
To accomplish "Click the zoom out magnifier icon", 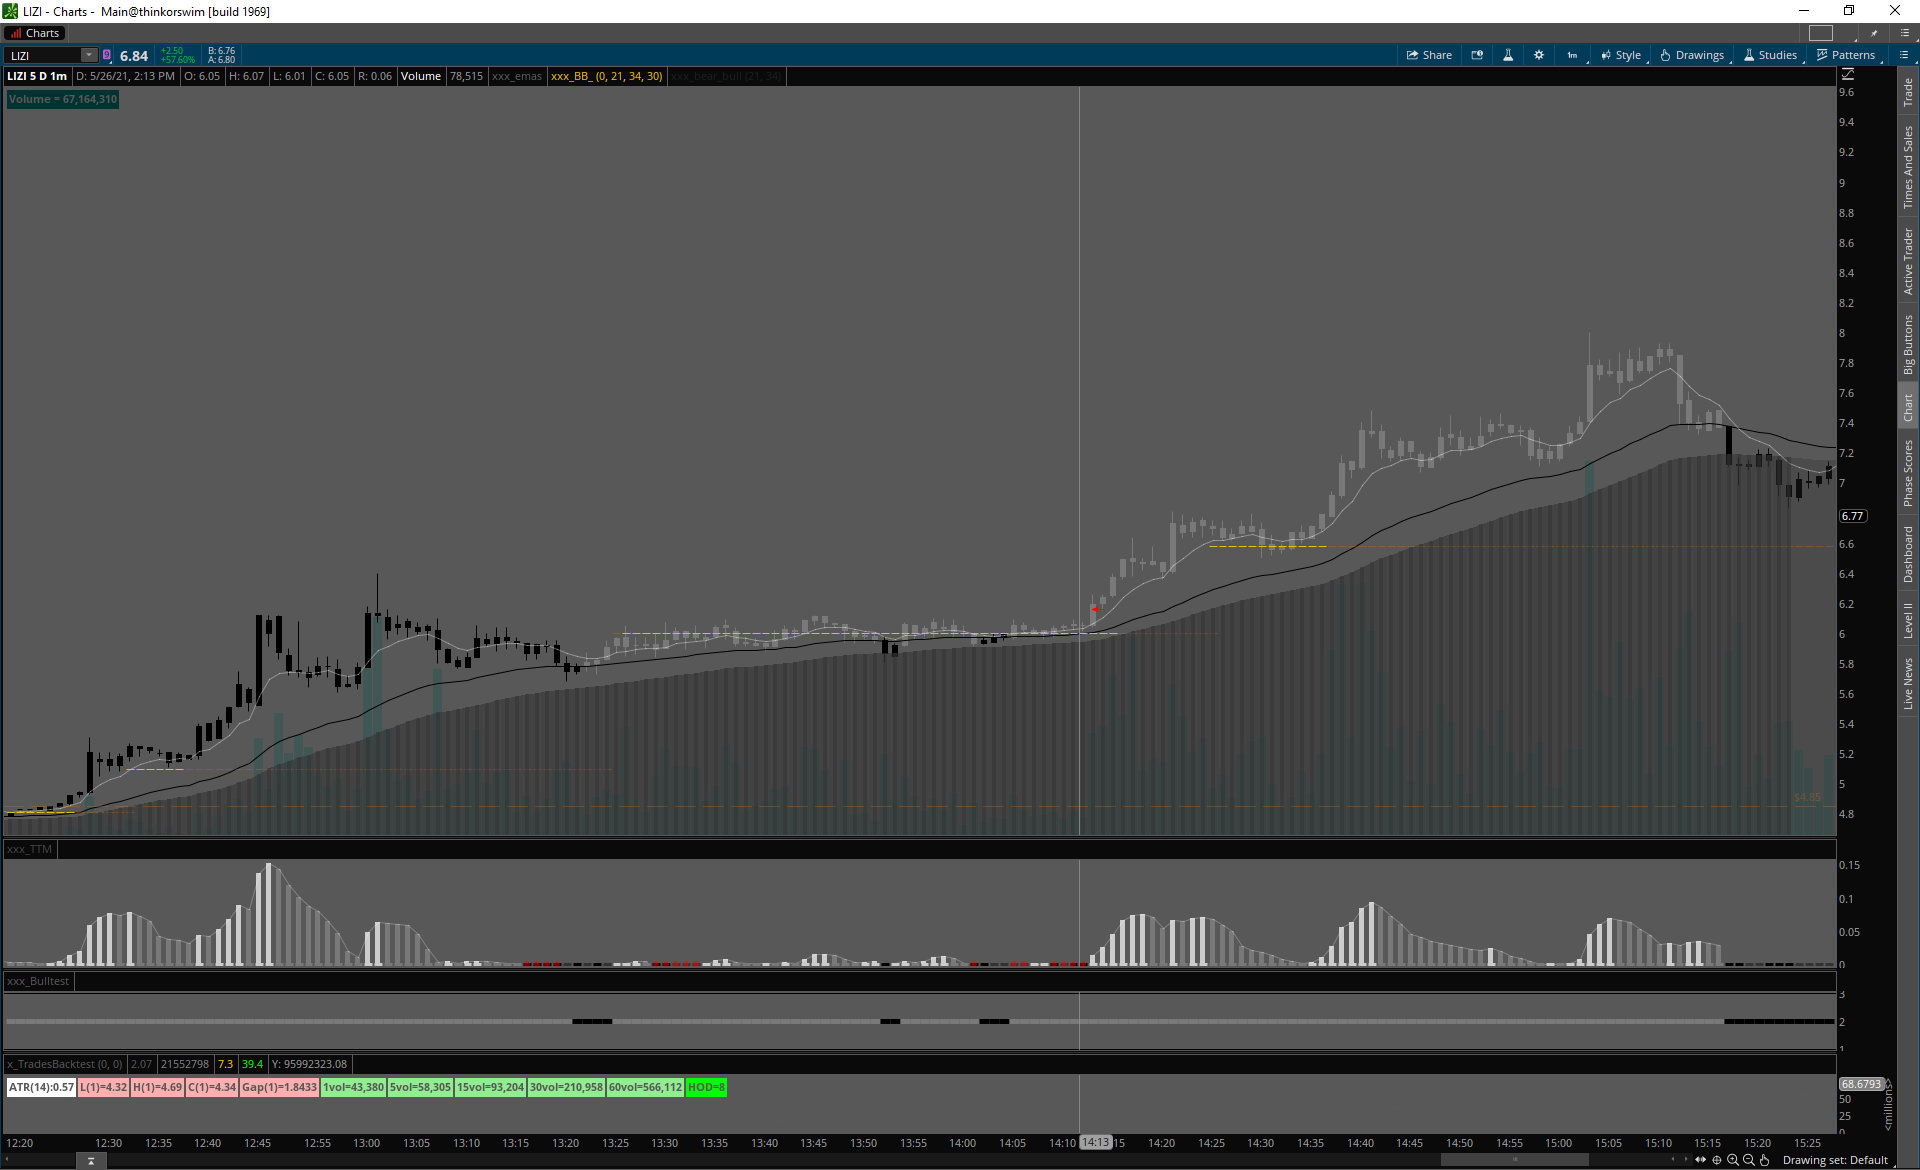I will point(1749,1160).
